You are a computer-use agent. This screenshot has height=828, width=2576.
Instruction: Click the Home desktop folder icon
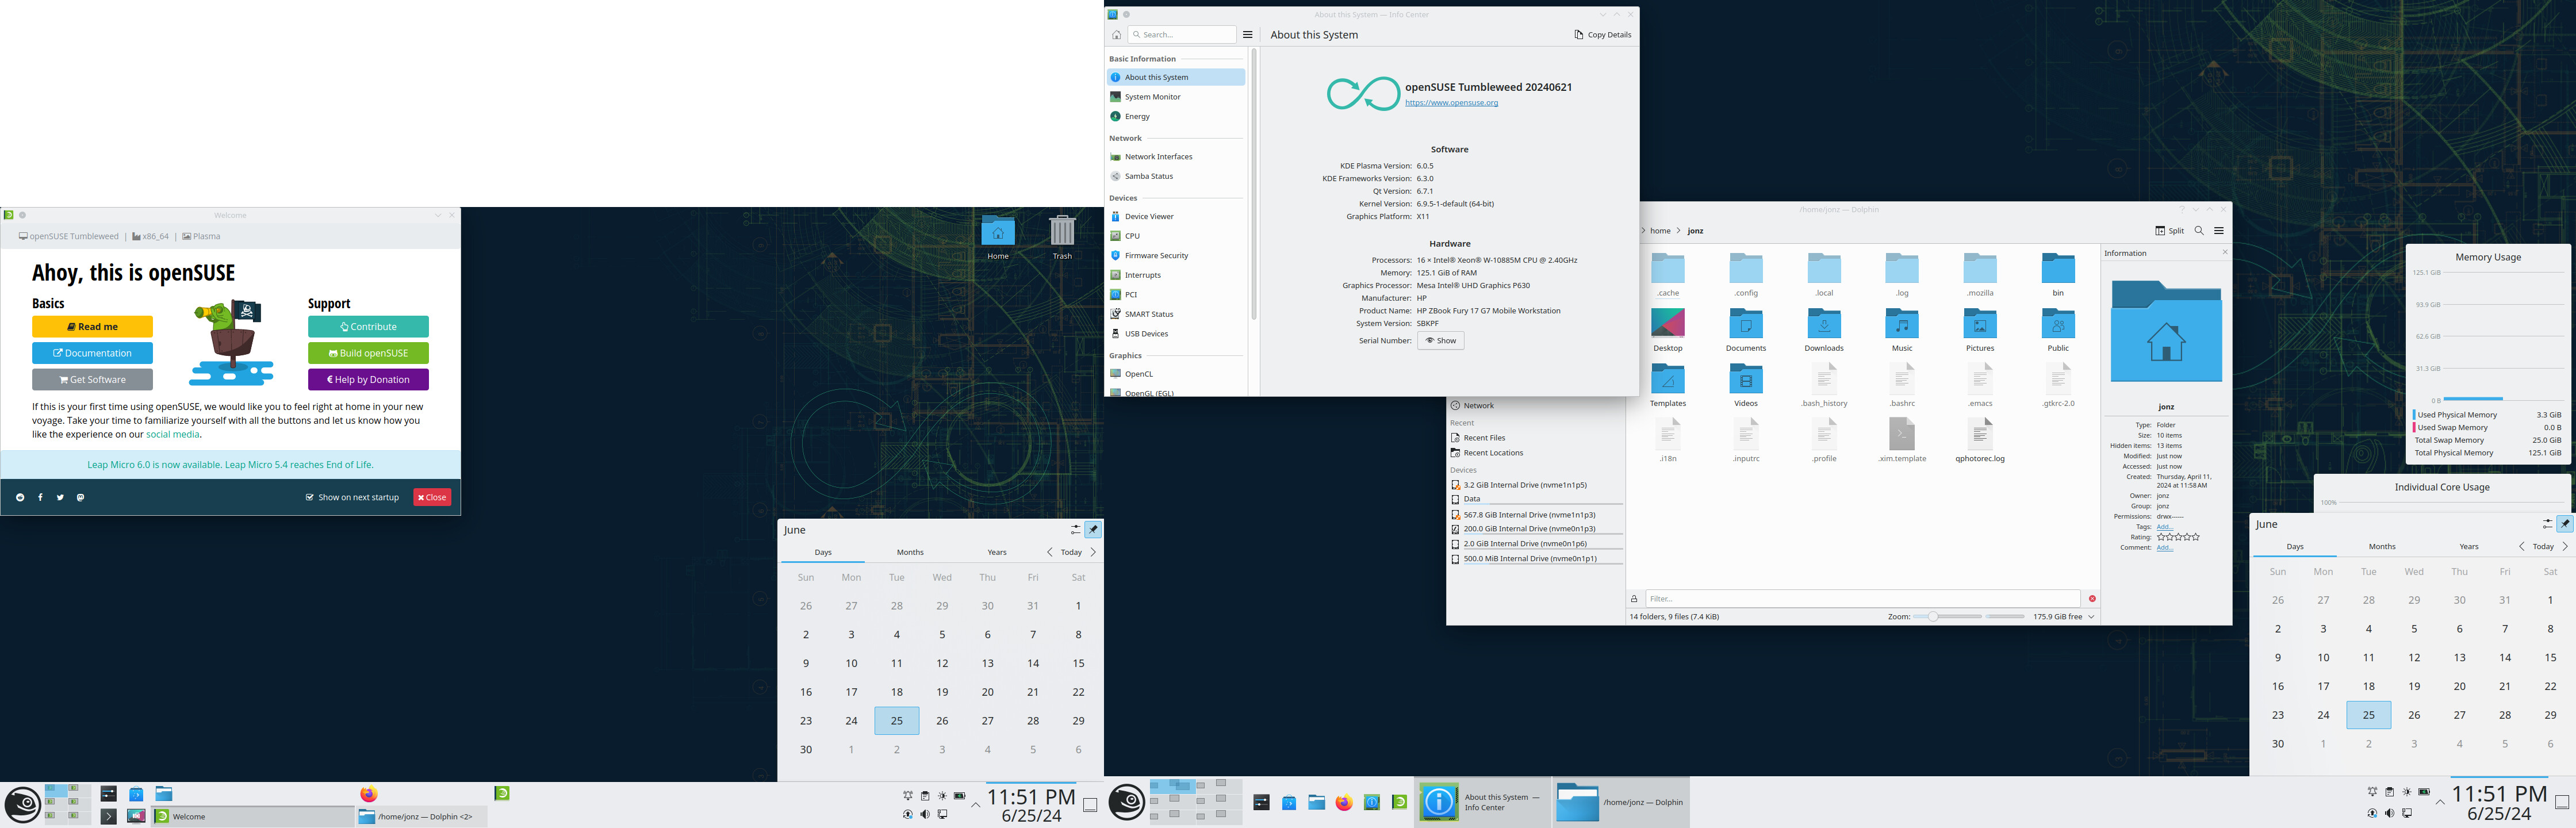click(x=997, y=237)
